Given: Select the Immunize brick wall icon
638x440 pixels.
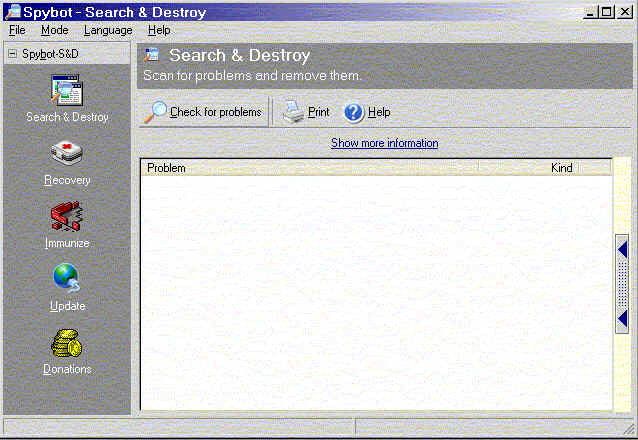Looking at the screenshot, I should click(66, 216).
